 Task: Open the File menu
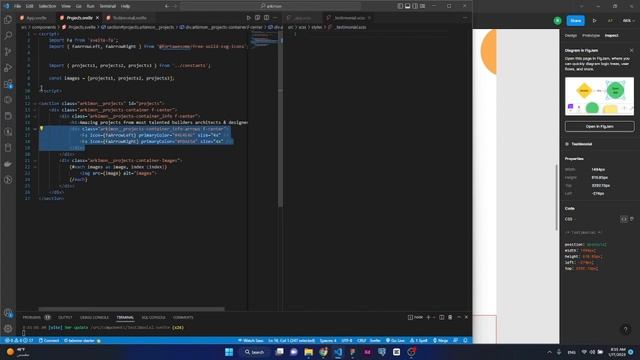point(18,6)
